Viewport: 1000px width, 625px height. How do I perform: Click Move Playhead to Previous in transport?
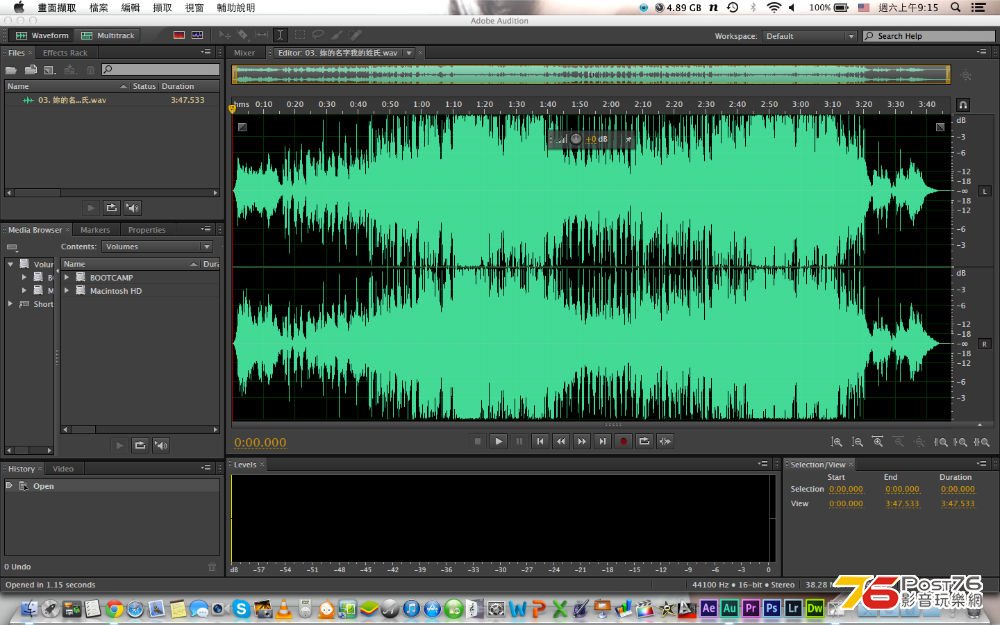(540, 441)
